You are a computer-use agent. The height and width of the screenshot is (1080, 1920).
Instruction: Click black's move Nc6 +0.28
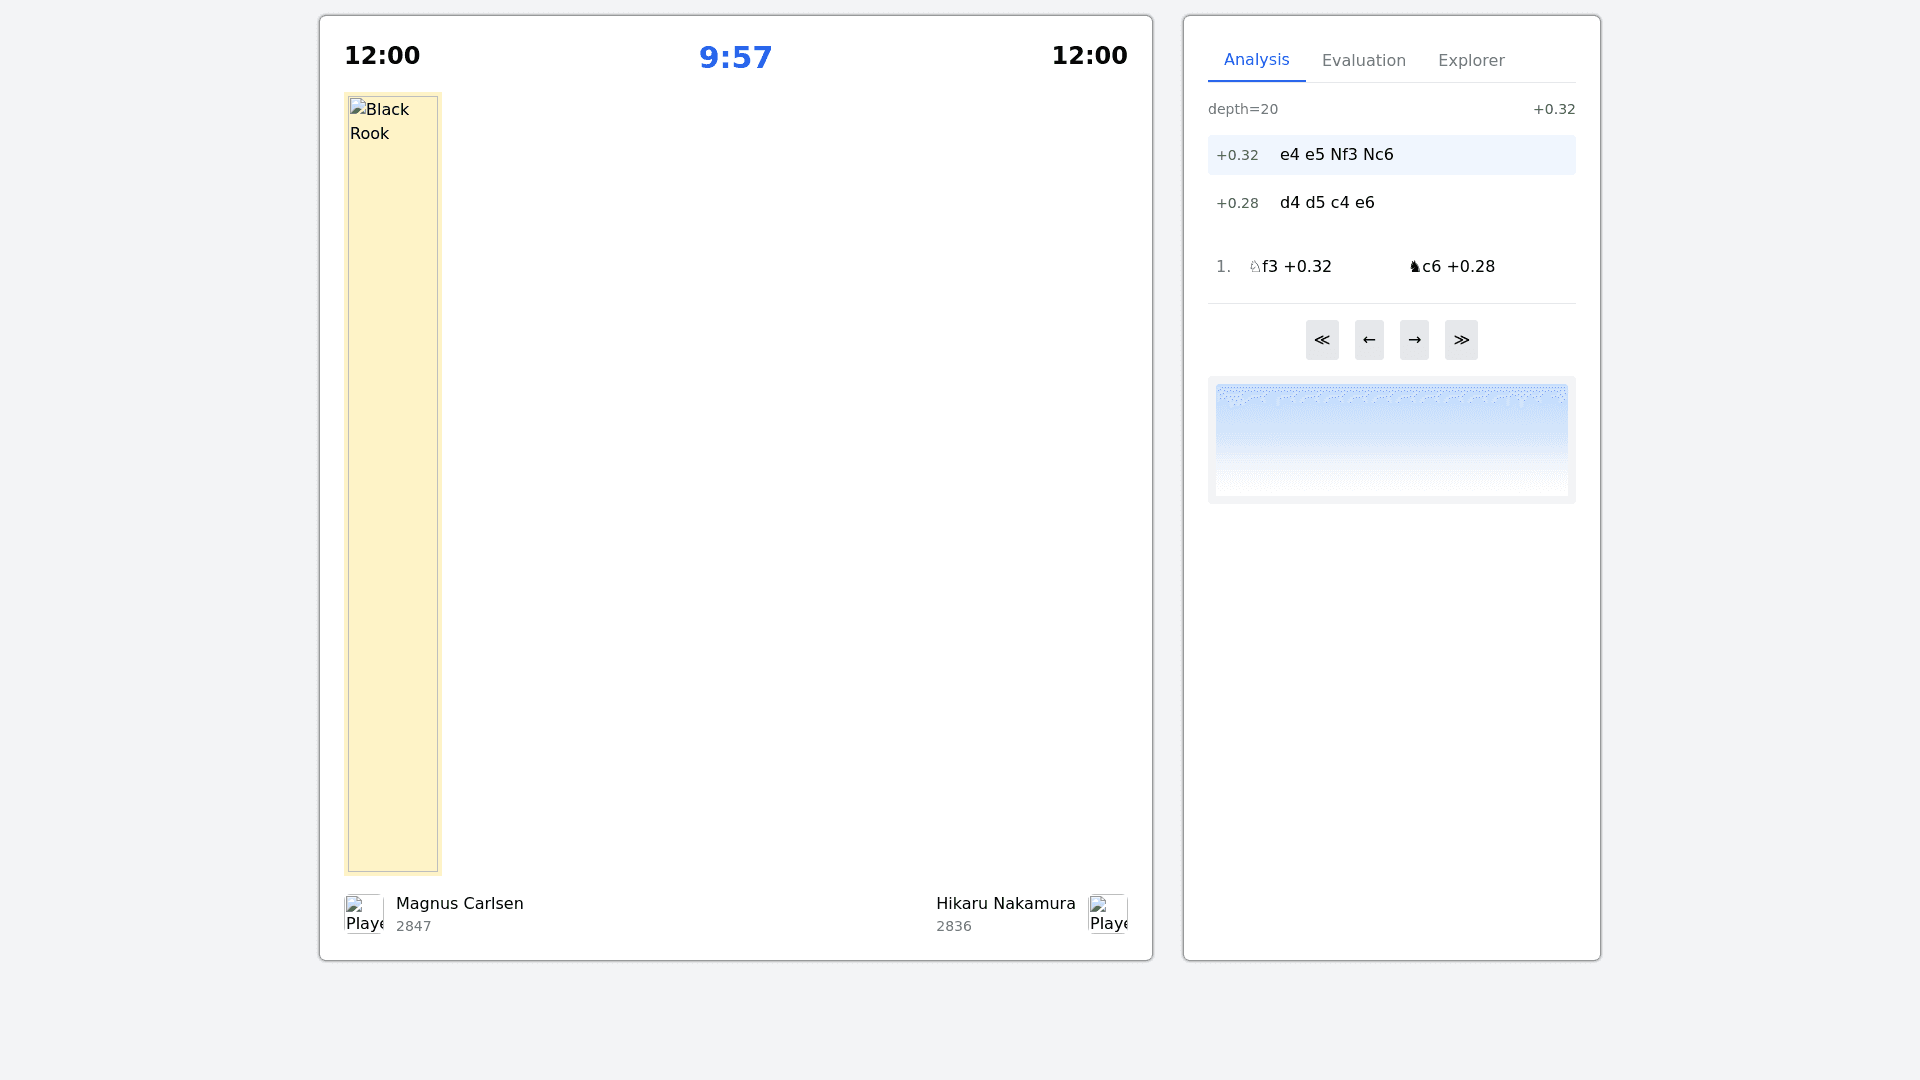pos(1451,267)
